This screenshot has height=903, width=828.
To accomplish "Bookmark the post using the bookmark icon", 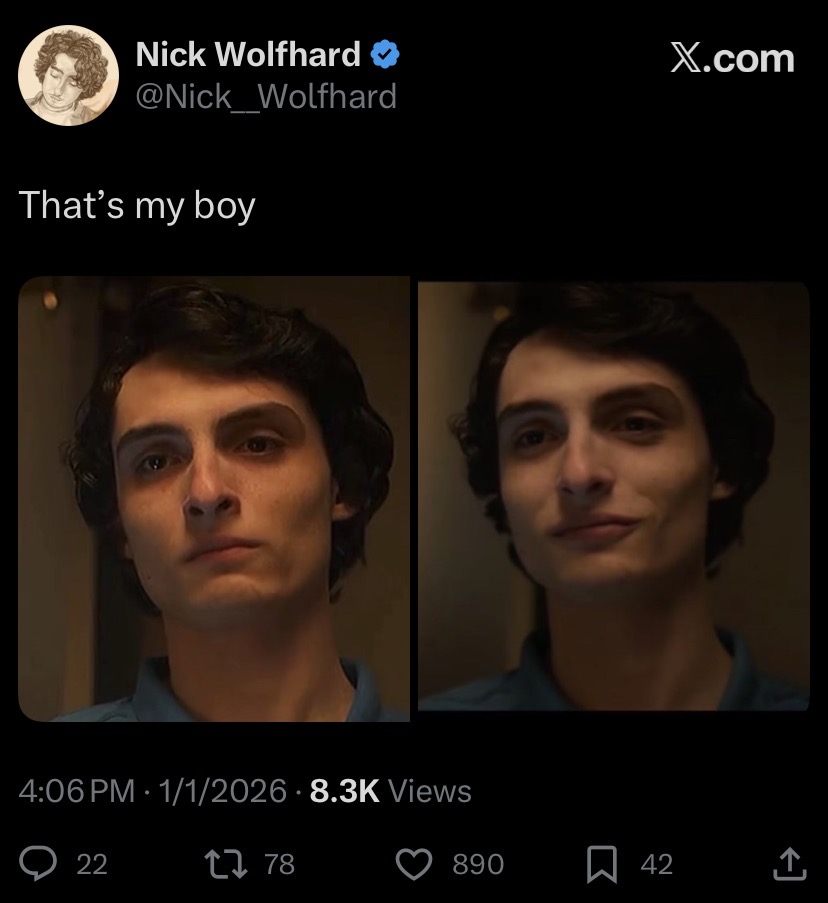I will pos(602,864).
